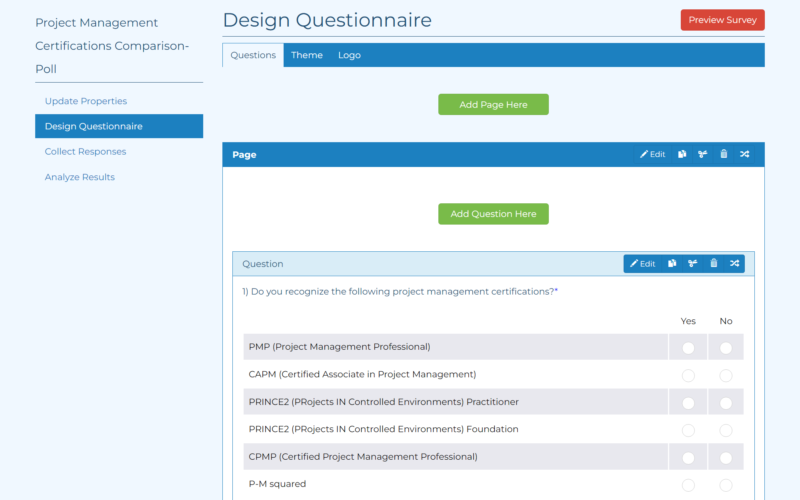Copy the Page via its copy icon
800x500 pixels.
pyautogui.click(x=682, y=154)
